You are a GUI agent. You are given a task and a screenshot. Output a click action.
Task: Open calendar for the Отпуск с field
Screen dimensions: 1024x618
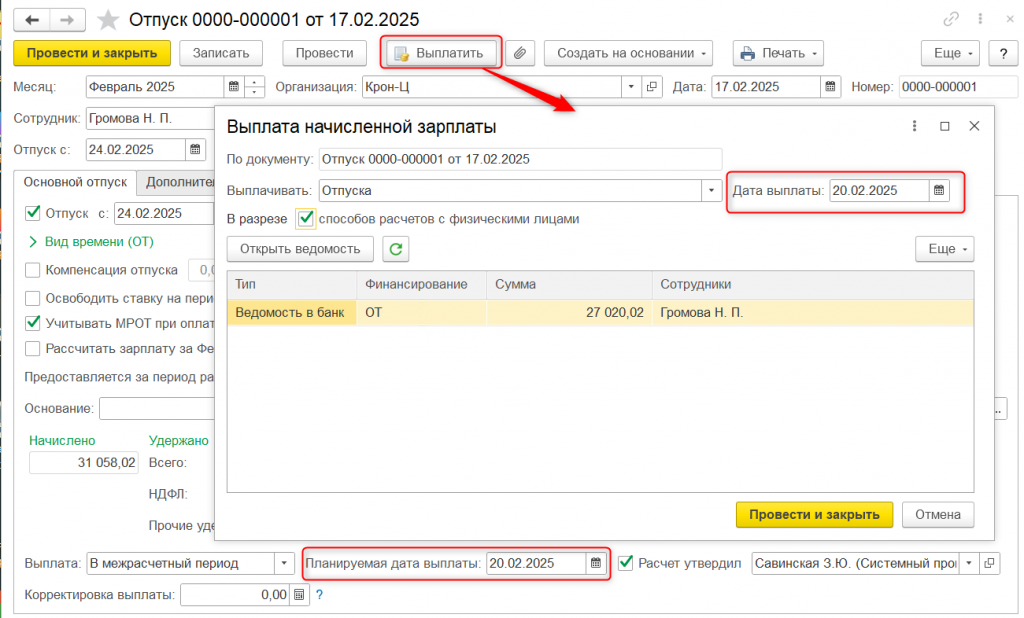coord(195,150)
